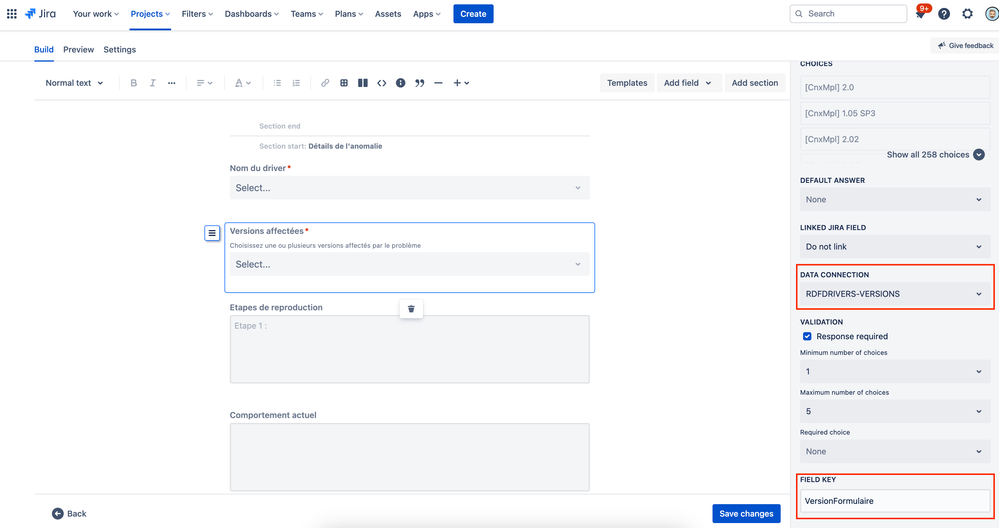Open the Data Connection dropdown
The height and width of the screenshot is (528, 999).
point(895,294)
